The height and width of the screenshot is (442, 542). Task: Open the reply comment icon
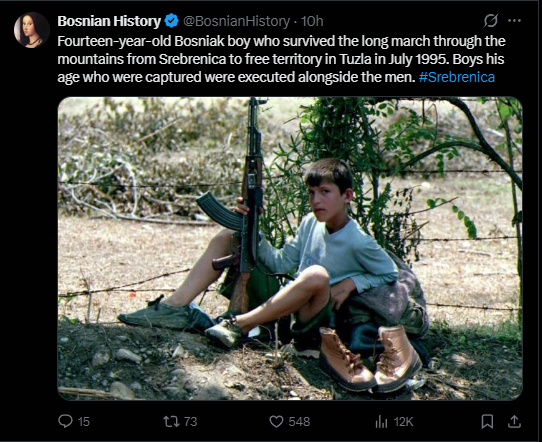click(x=65, y=421)
